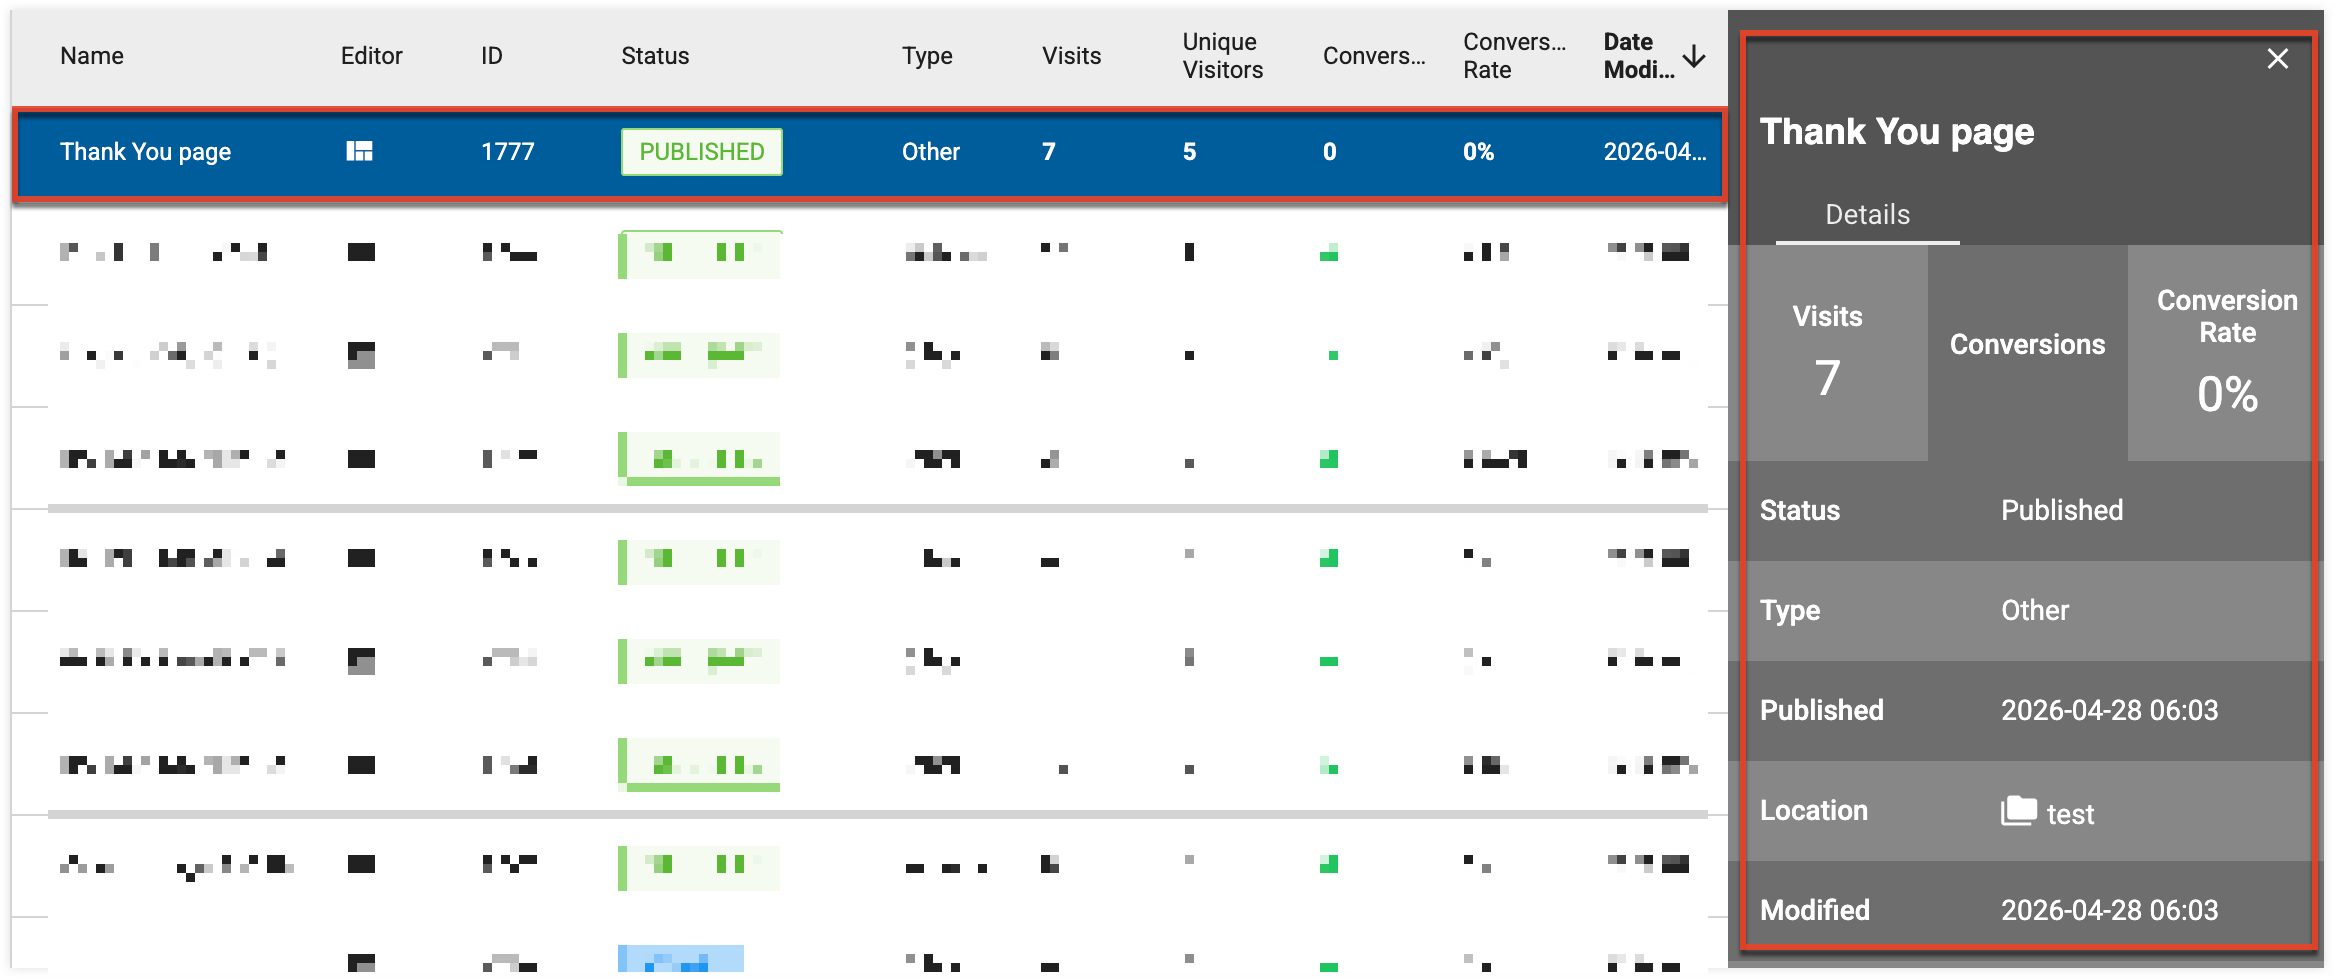Click the Visits stat tile showing 7
Screen dimensions: 2334x978
[x=1828, y=353]
